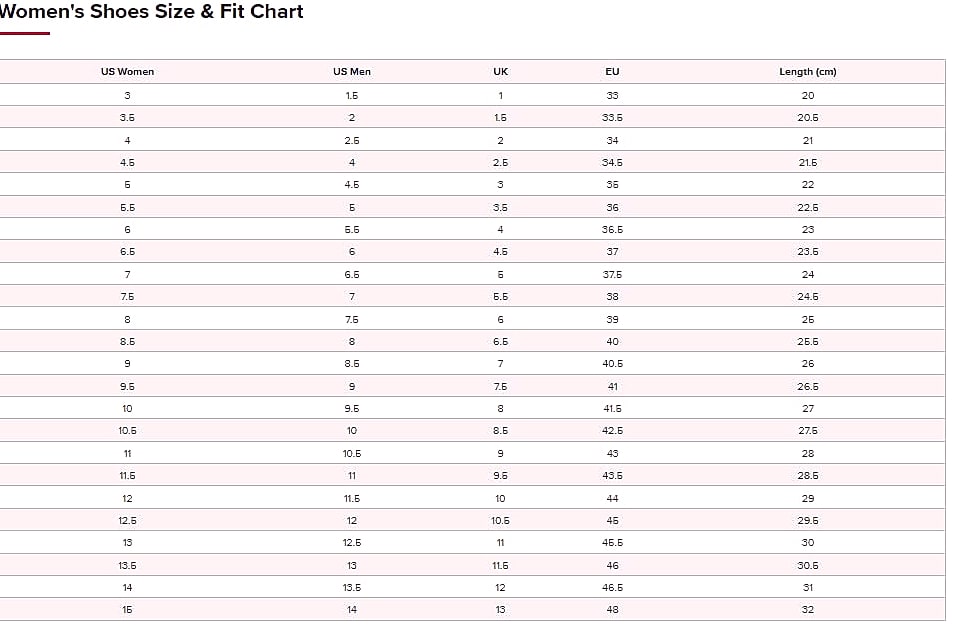Click the EU size 33 cell

pyautogui.click(x=612, y=95)
